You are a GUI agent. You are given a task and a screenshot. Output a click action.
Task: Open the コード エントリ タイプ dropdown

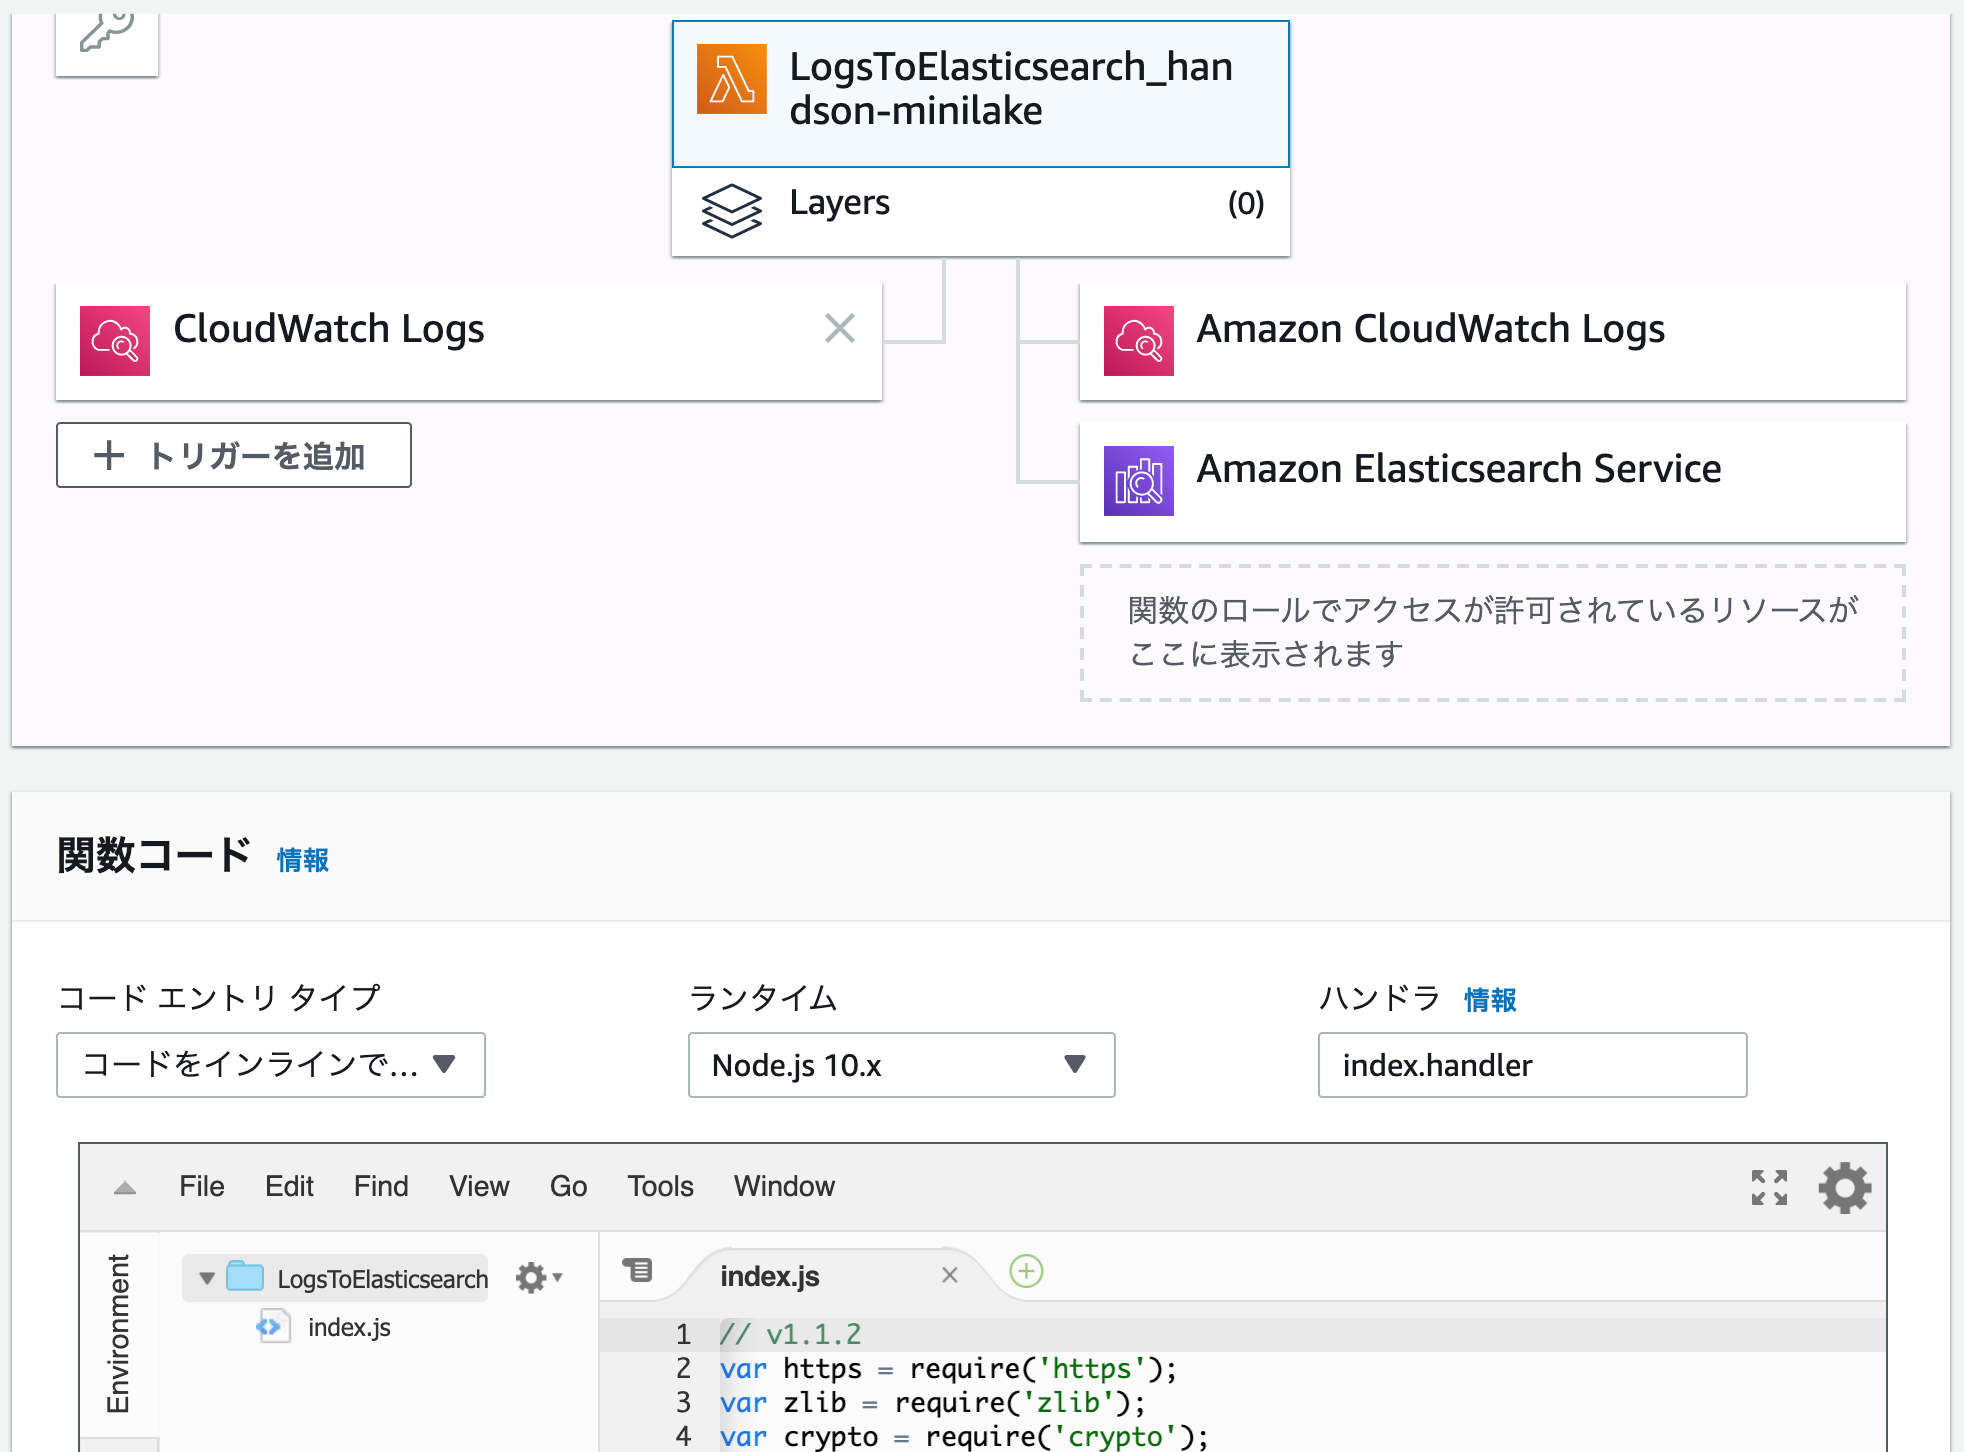(271, 1065)
